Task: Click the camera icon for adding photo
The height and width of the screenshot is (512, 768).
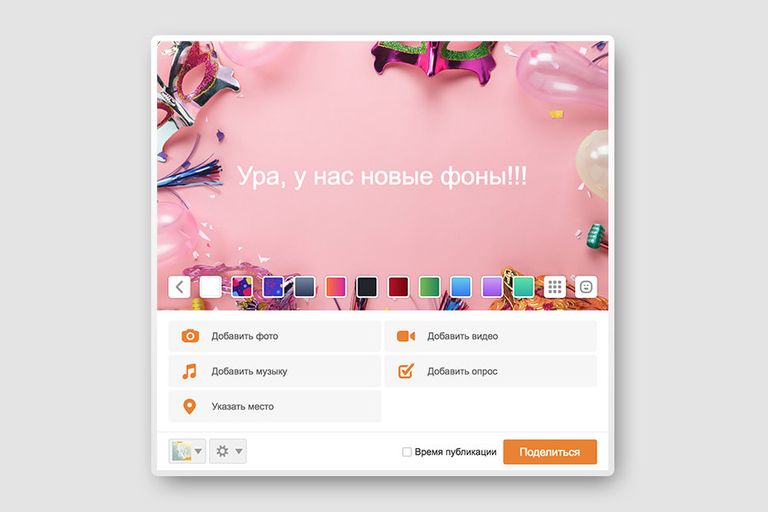Action: (190, 336)
